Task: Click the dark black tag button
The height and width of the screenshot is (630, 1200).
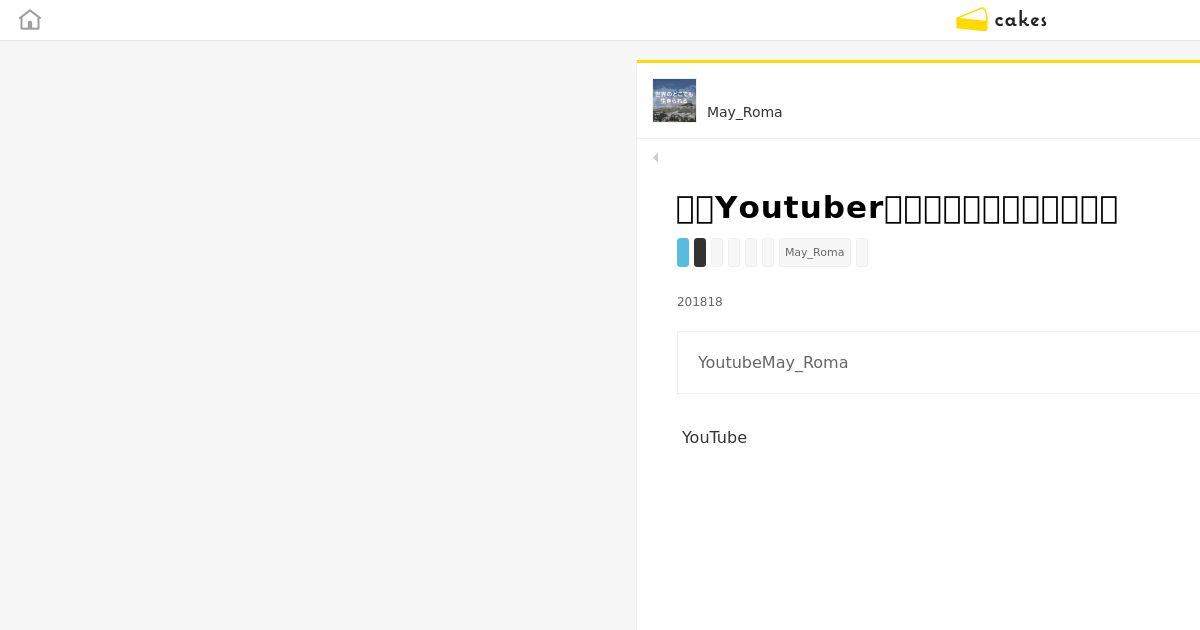Action: pos(700,252)
